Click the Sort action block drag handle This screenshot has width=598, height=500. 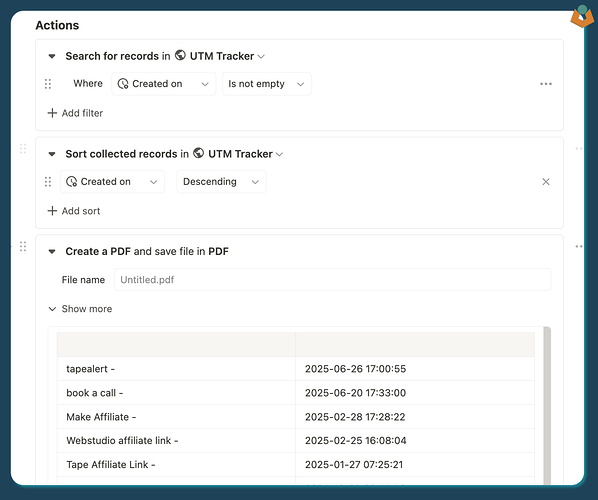[23, 148]
